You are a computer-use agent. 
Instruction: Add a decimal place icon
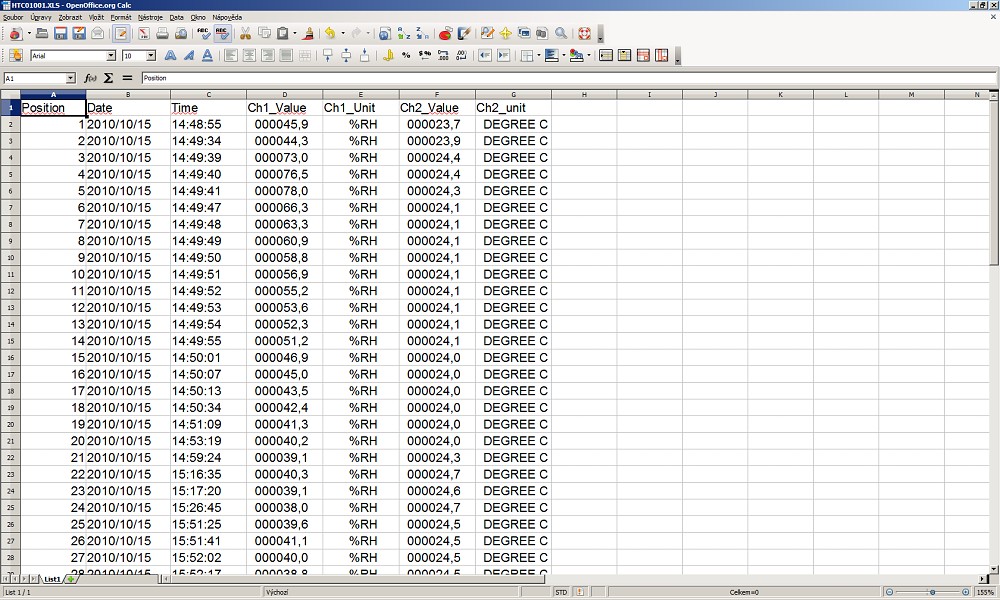(443, 55)
